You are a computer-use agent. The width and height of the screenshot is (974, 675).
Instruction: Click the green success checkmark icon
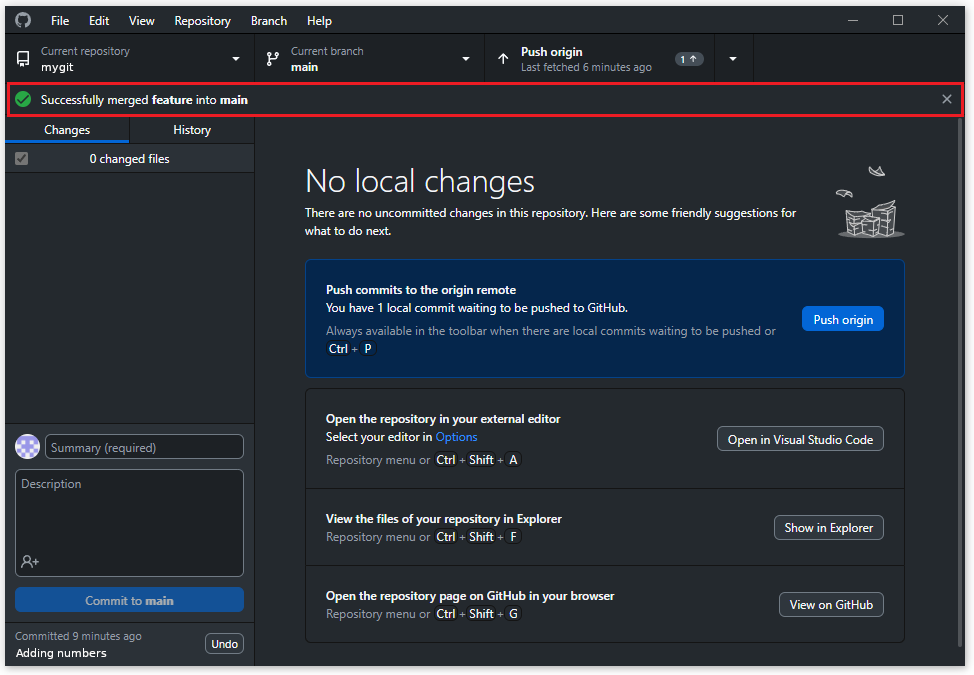(x=23, y=99)
